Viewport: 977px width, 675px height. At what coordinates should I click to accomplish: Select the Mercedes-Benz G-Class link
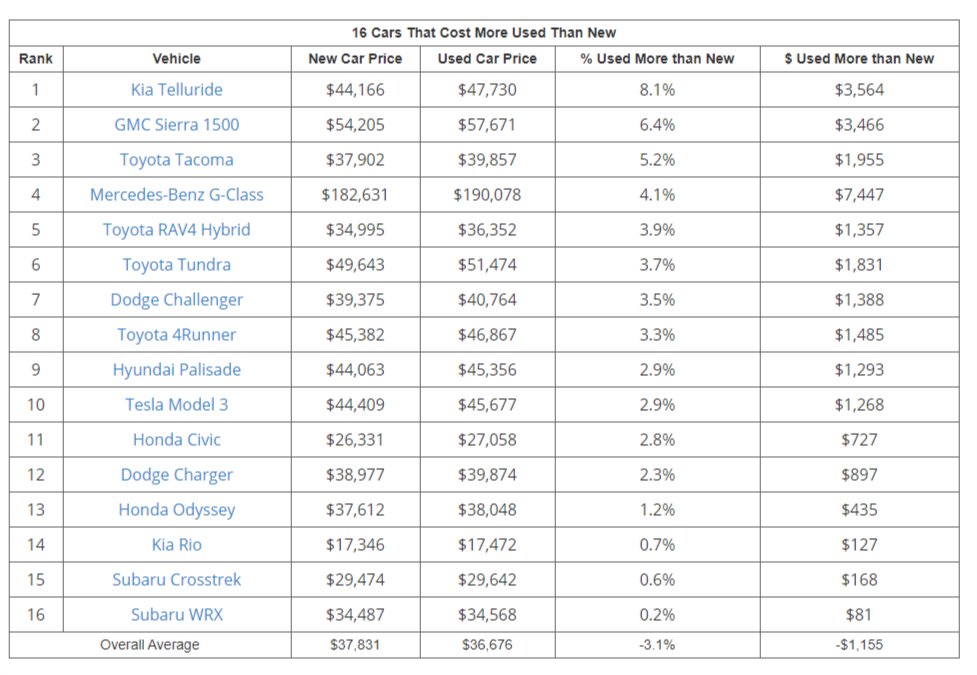177,195
